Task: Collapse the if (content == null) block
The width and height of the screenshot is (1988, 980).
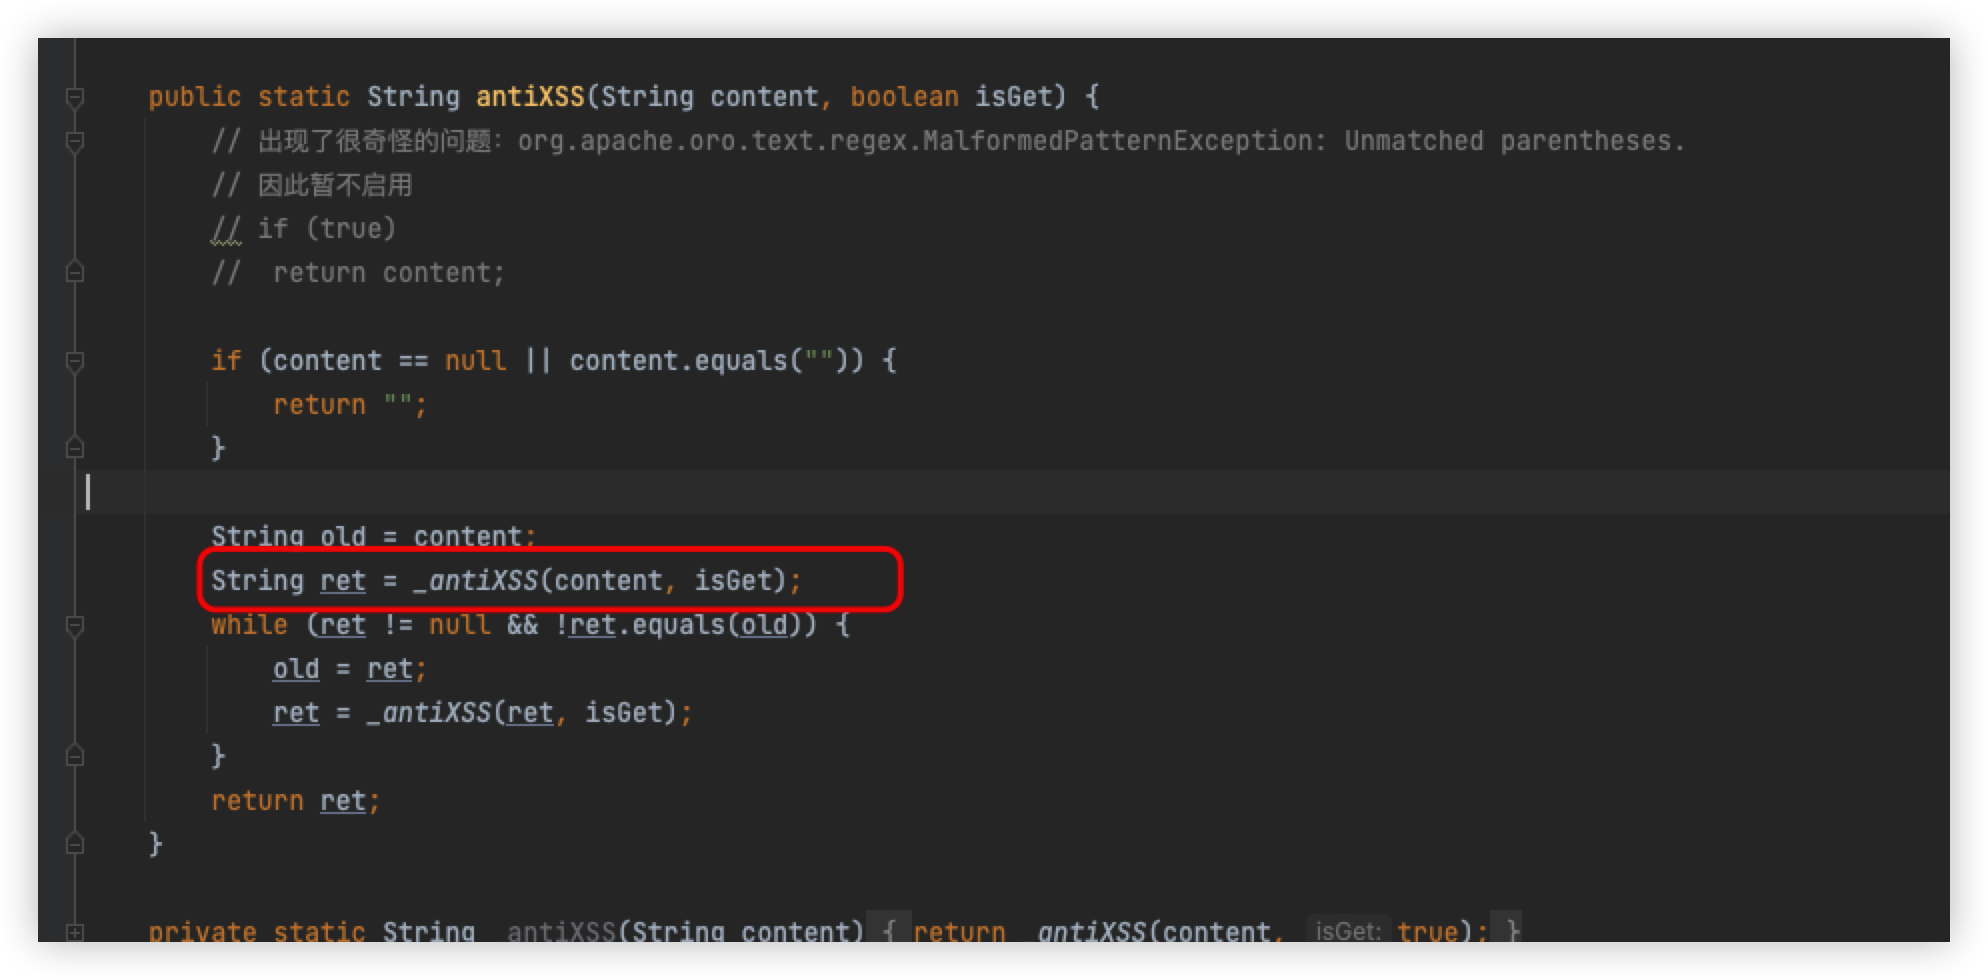Action: pyautogui.click(x=75, y=361)
